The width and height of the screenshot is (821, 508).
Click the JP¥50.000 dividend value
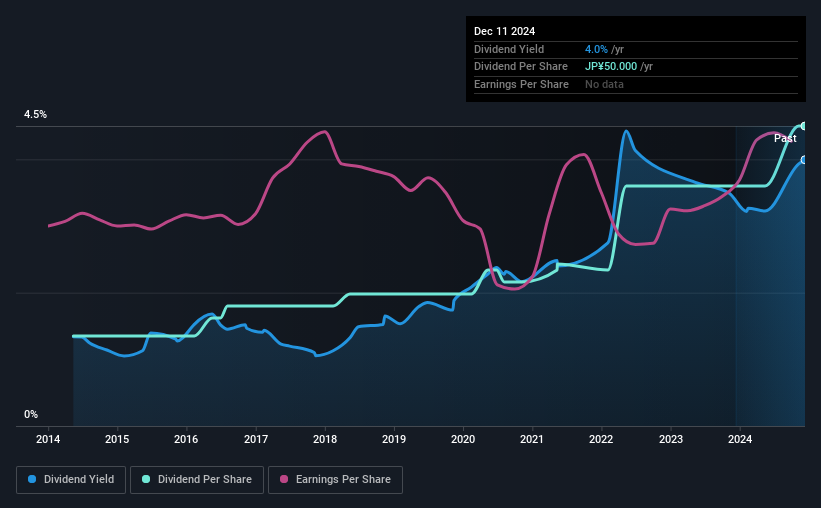(x=611, y=67)
